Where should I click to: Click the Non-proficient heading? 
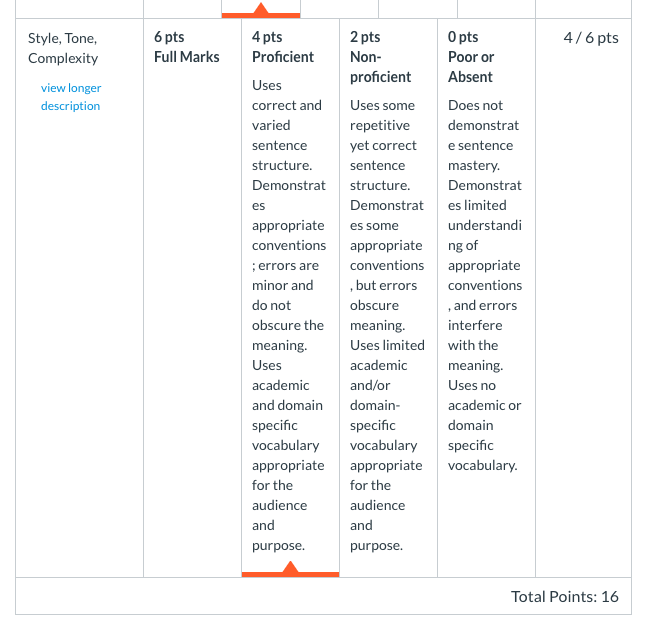[x=380, y=67]
